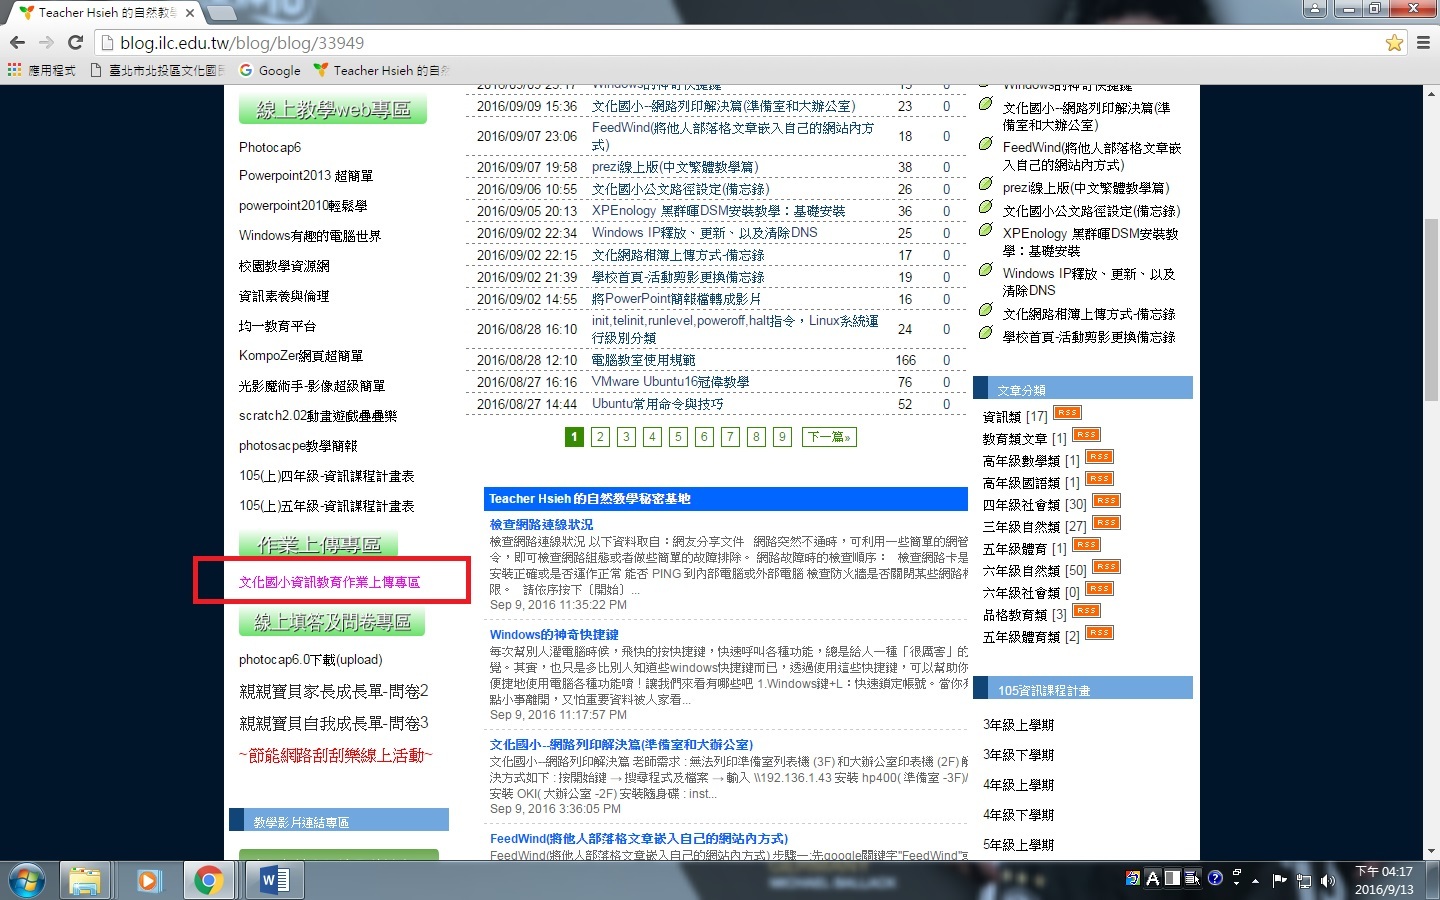Open the Chrome menu icon
This screenshot has width=1440, height=900.
1423,43
